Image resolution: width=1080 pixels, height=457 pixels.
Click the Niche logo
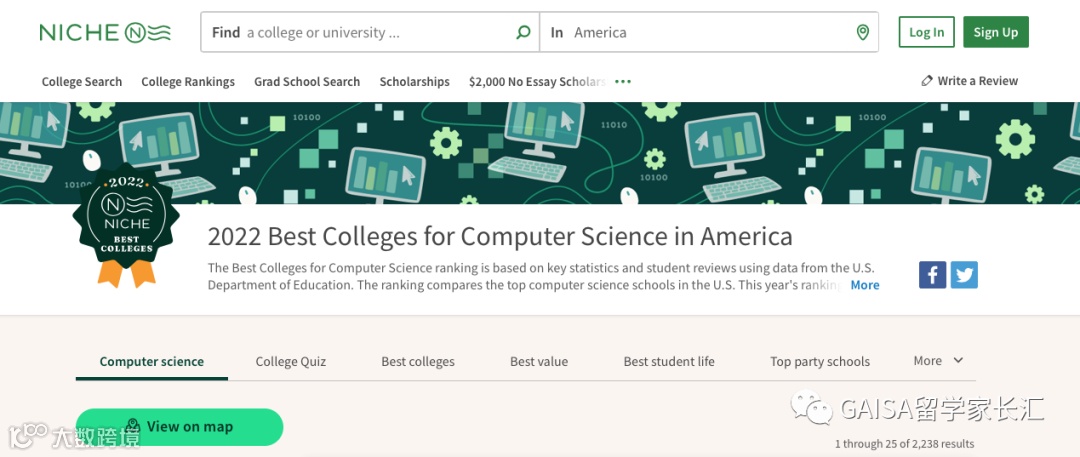[x=105, y=32]
